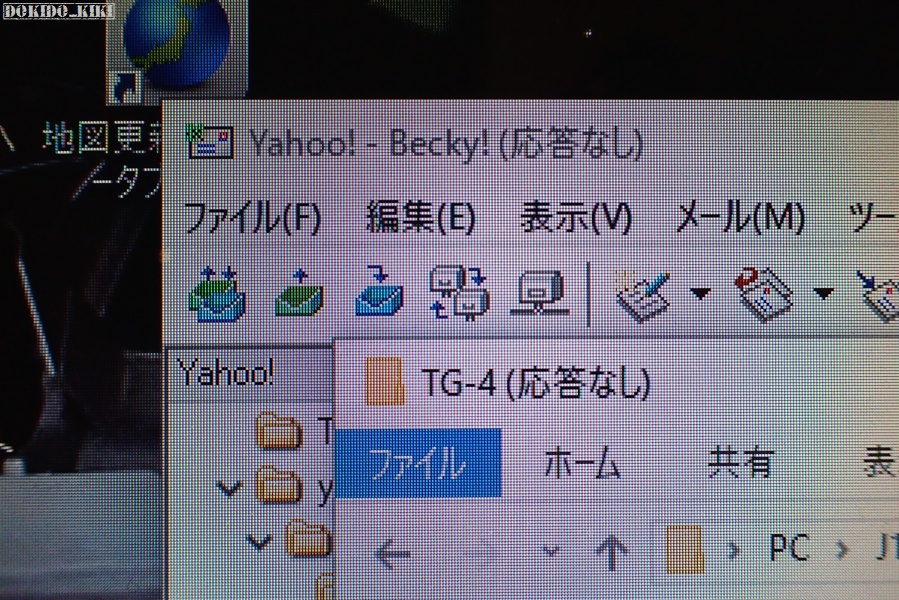
Task: Open recent locations chevron in TG-4 window
Action: (x=550, y=552)
